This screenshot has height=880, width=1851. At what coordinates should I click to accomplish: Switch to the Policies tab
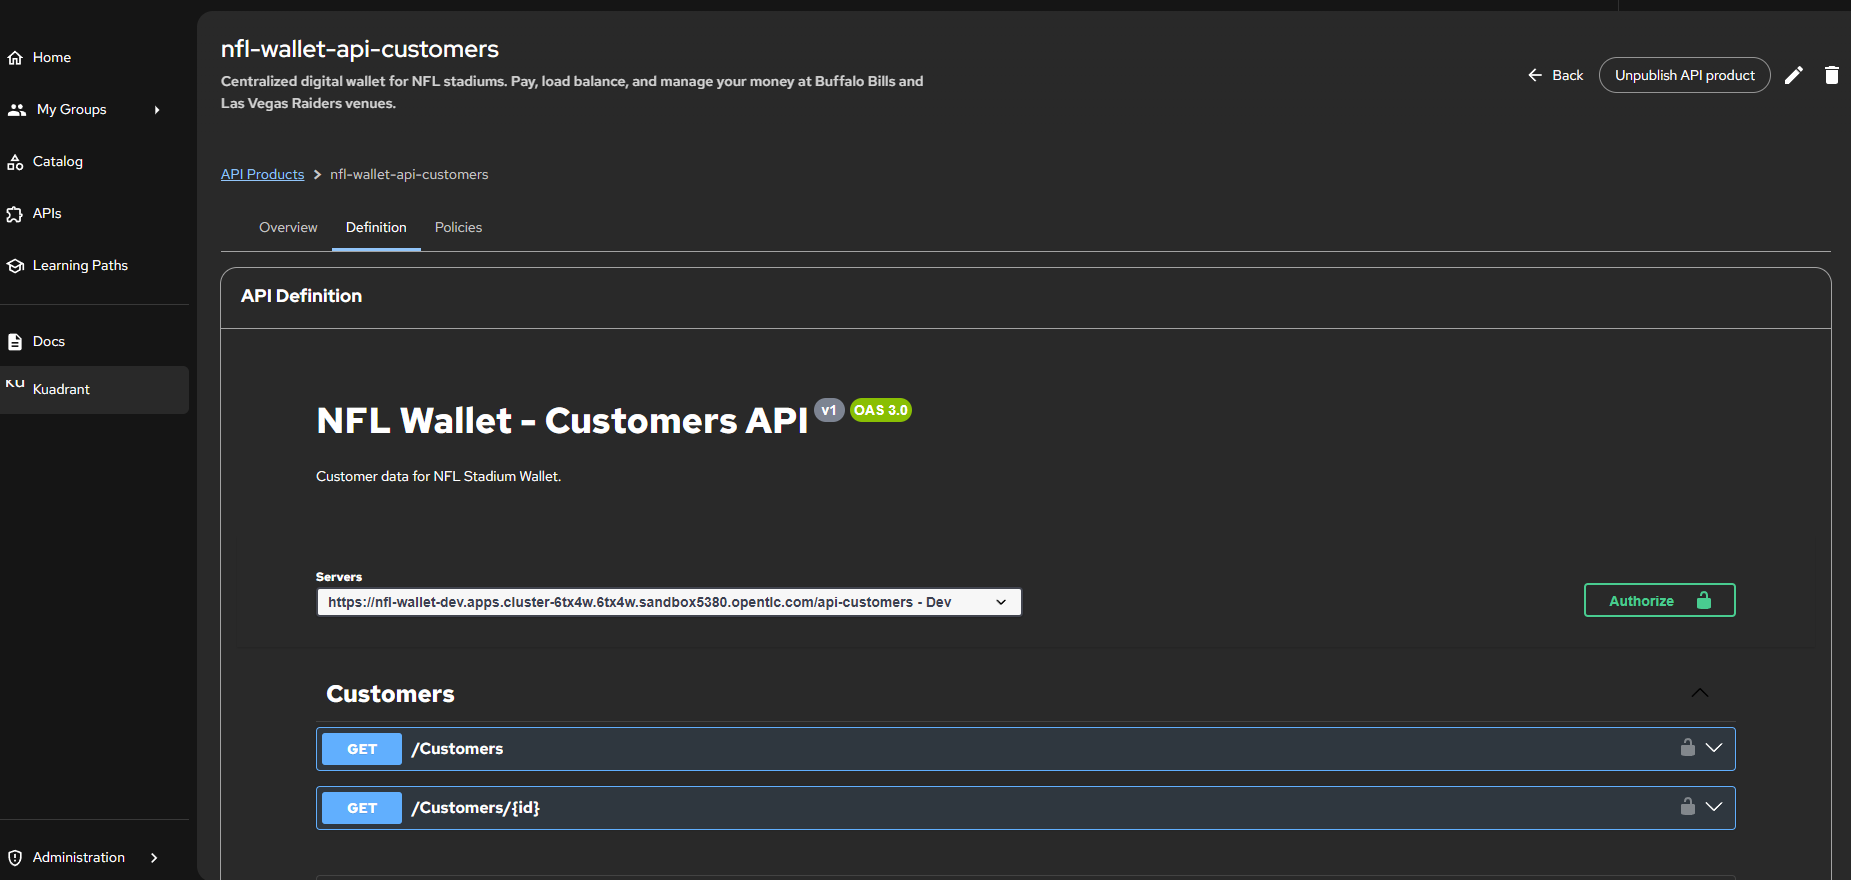tap(458, 228)
